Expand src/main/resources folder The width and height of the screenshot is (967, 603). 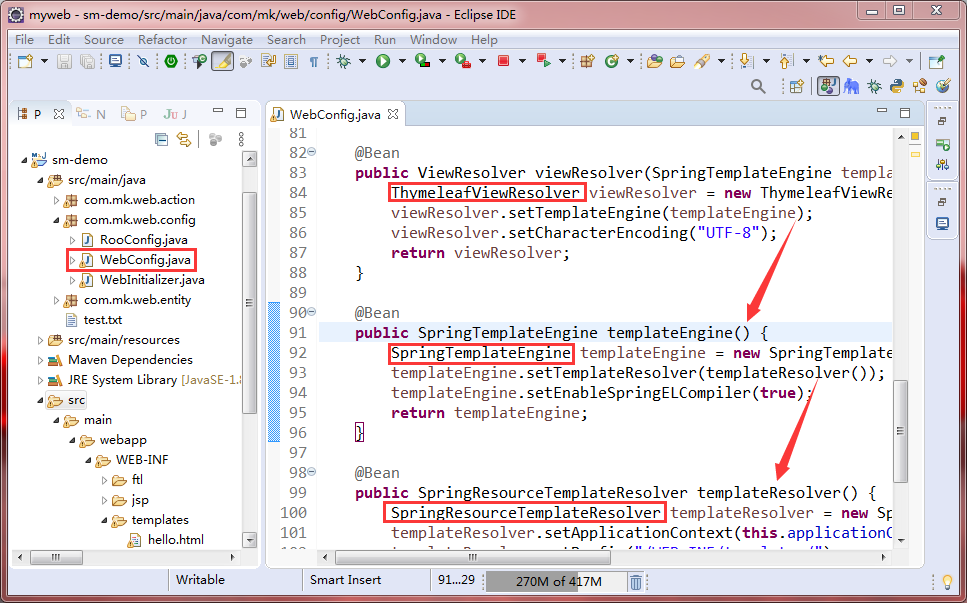(x=40, y=340)
